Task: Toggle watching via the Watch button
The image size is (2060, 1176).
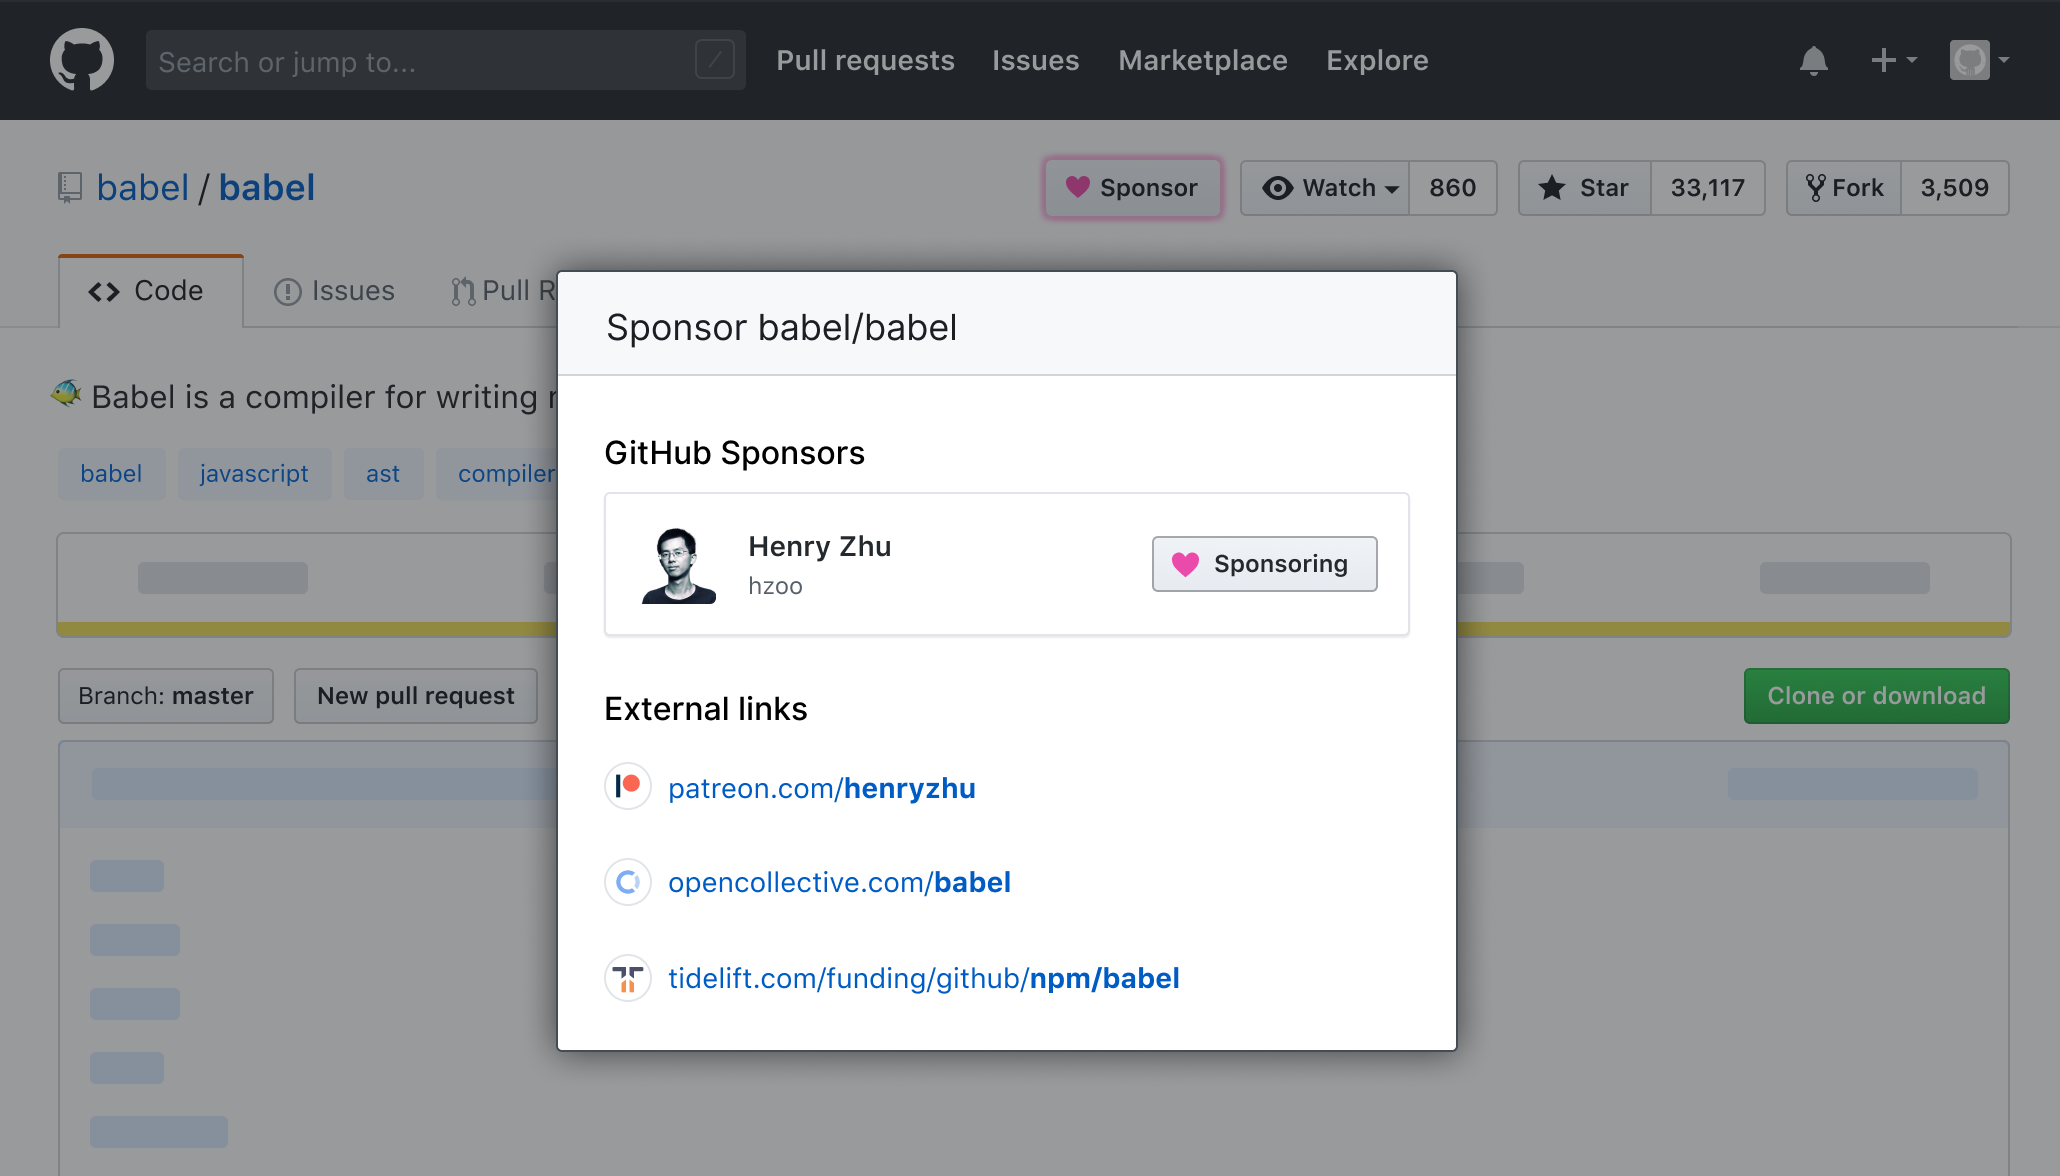Action: tap(1330, 188)
